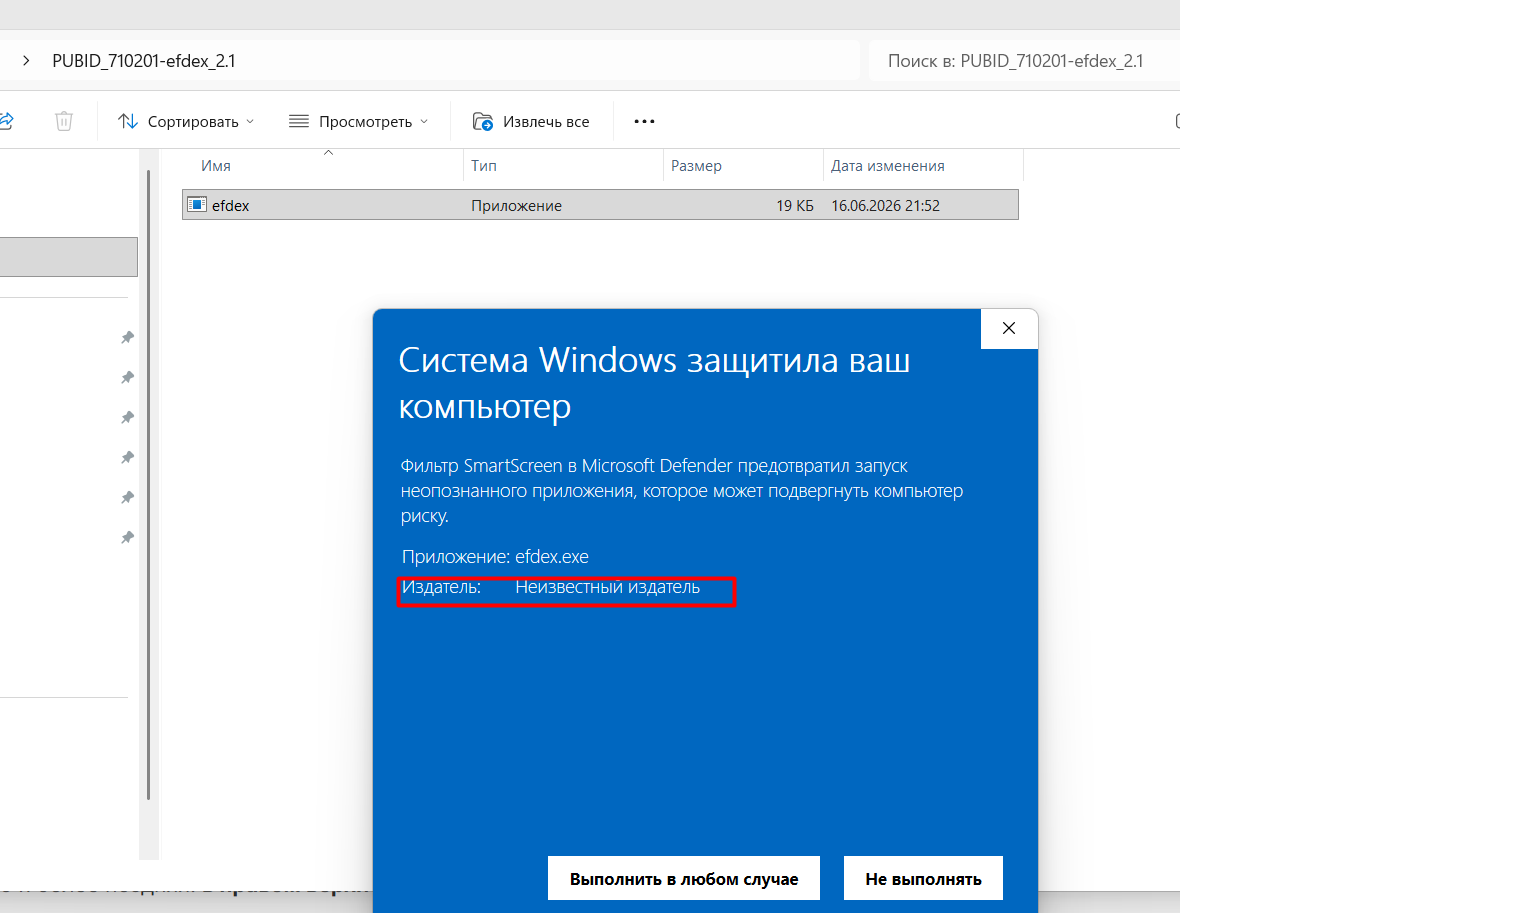This screenshot has height=913, width=1536.
Task: Open the three-dot more options menu
Action: 645,121
